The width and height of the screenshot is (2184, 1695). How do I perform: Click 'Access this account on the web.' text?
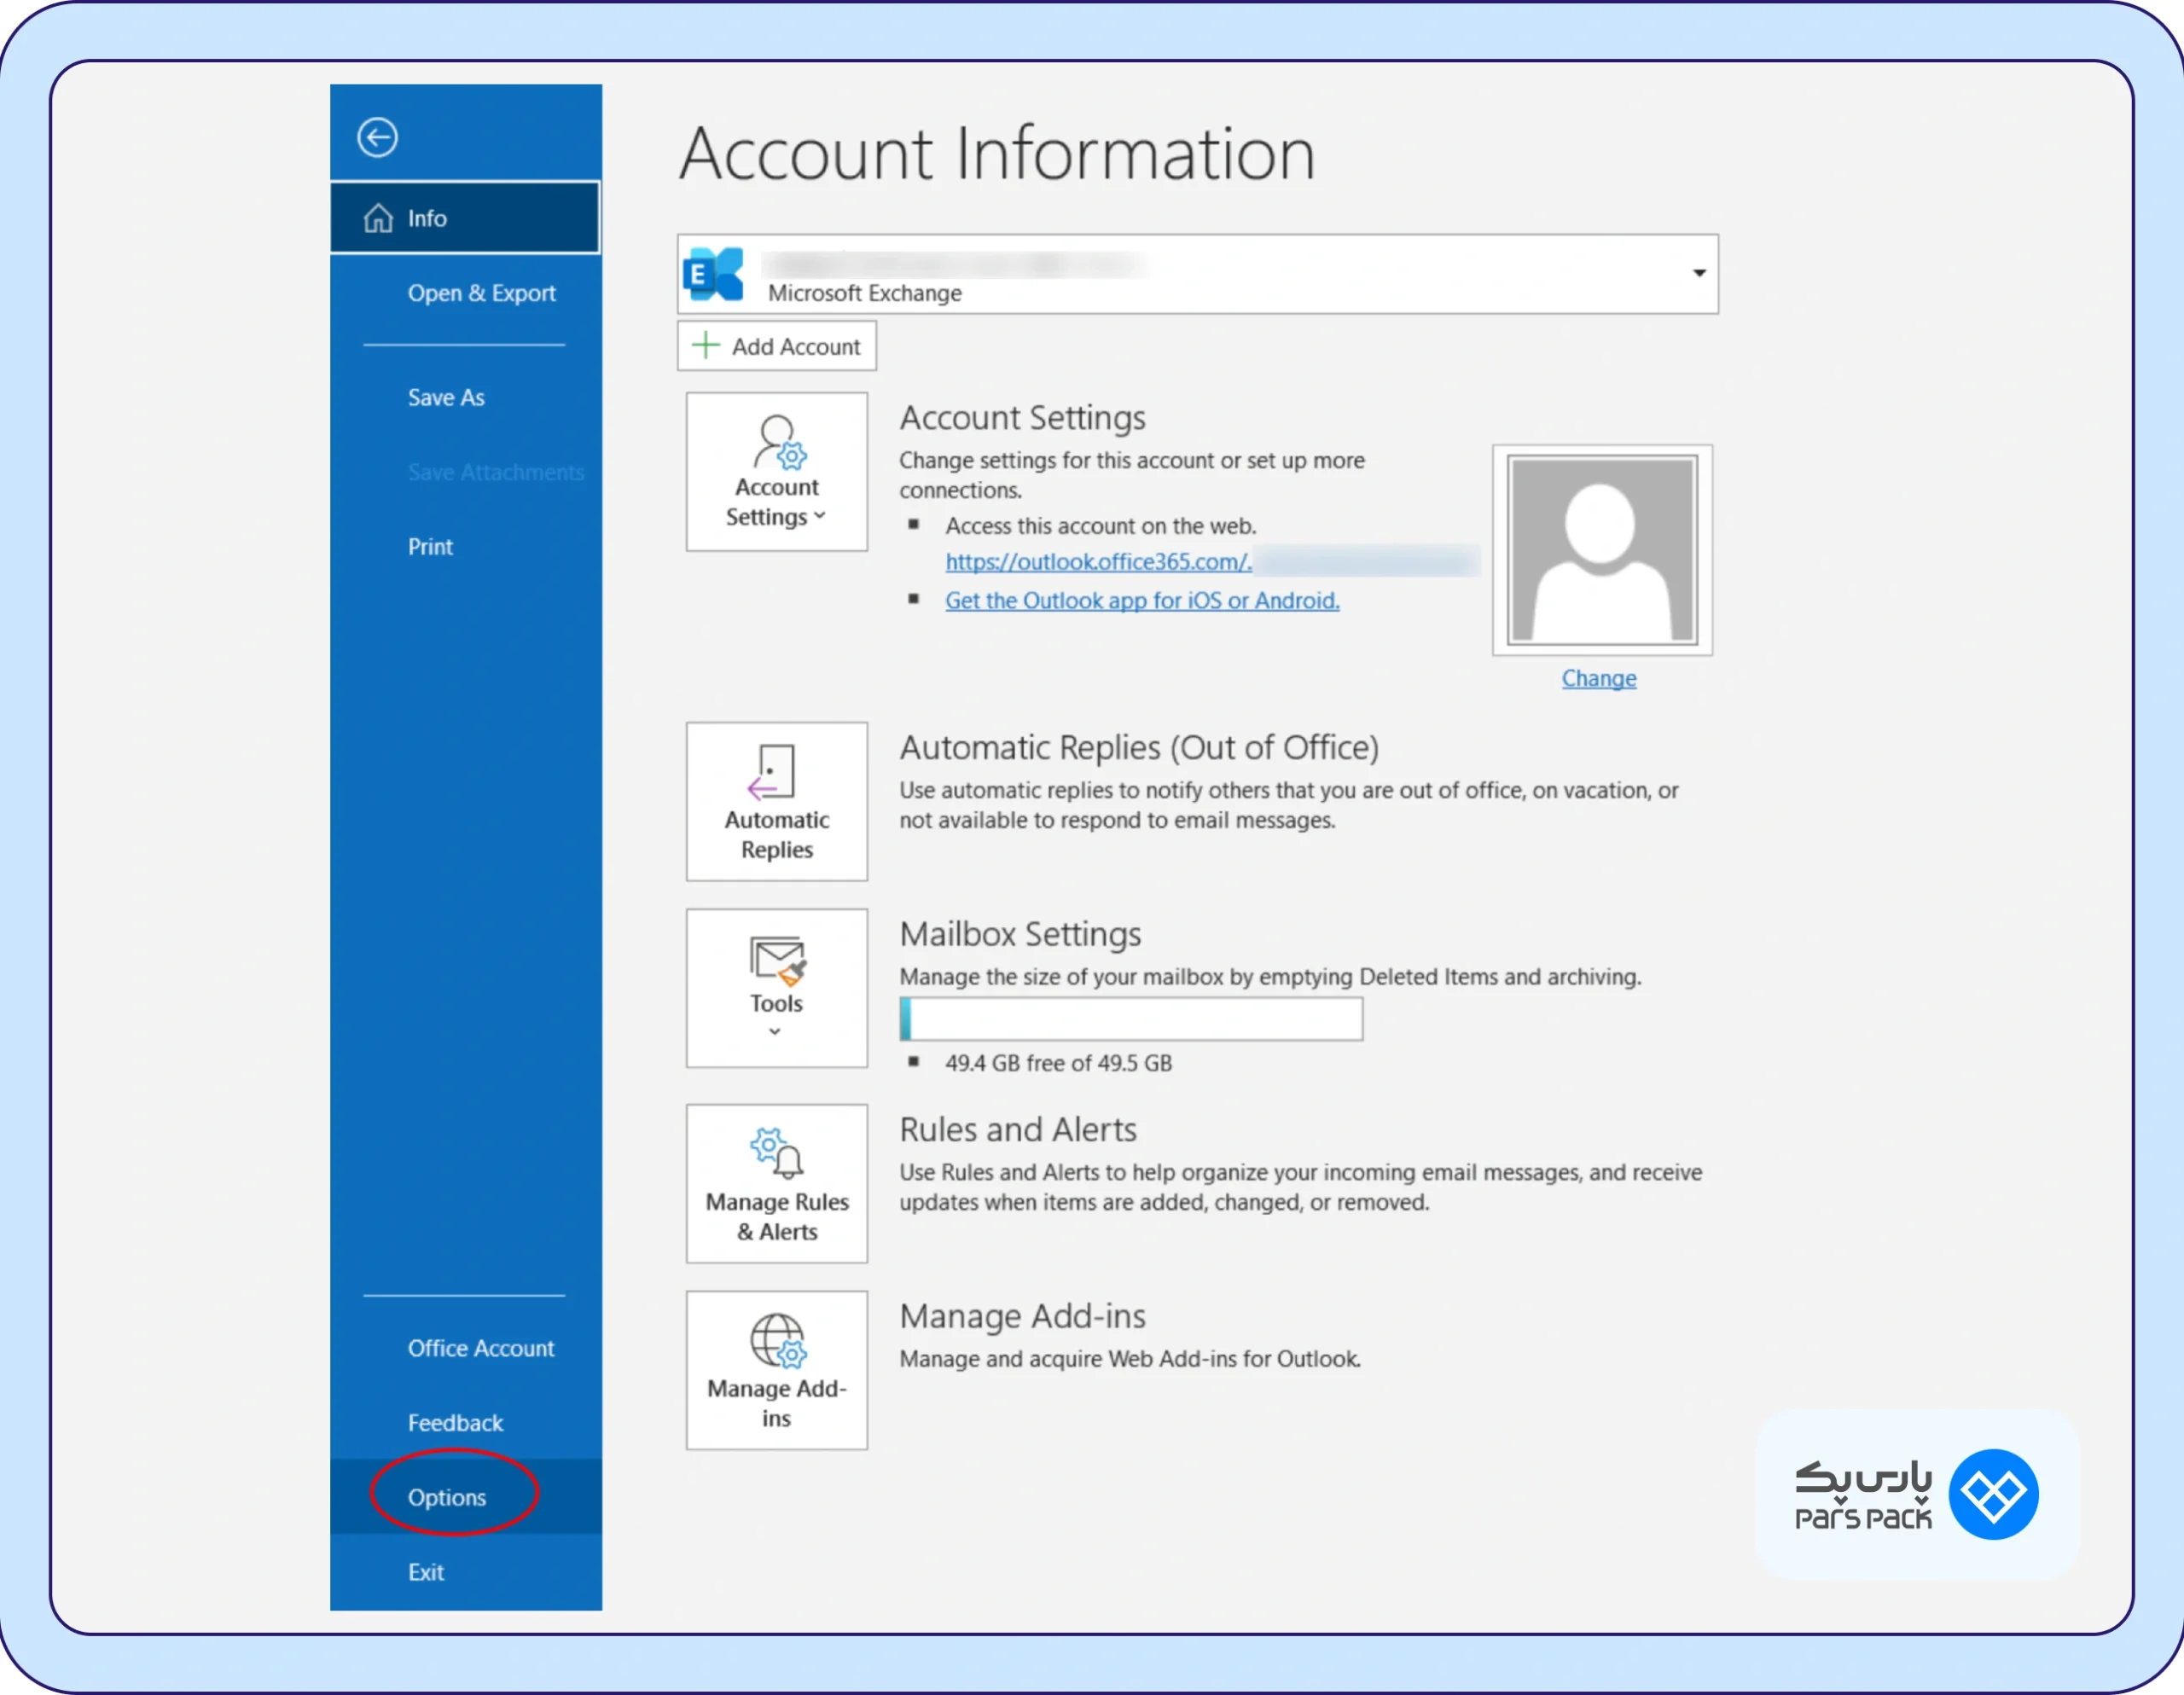(x=1101, y=526)
